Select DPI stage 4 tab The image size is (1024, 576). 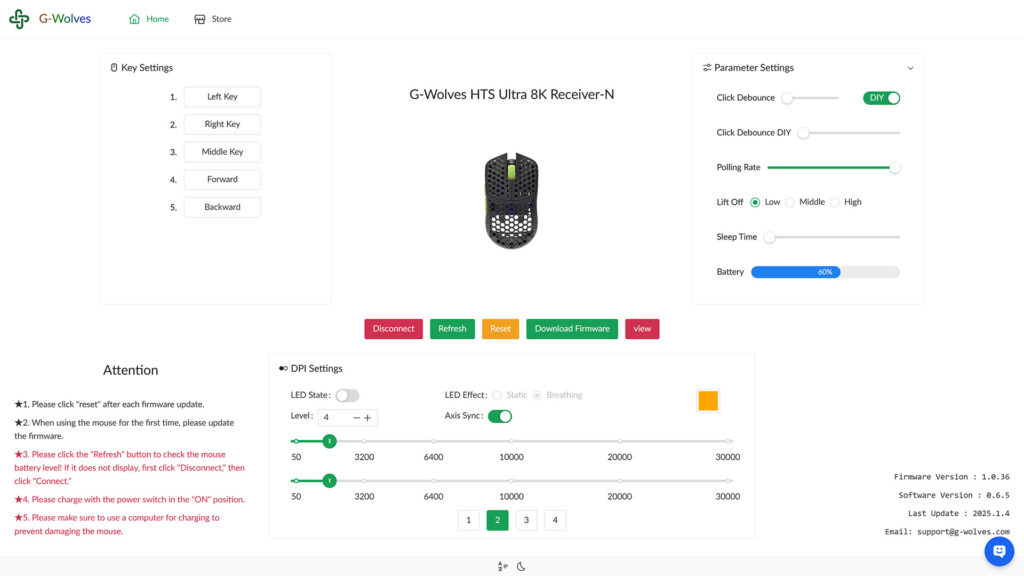tap(555, 520)
